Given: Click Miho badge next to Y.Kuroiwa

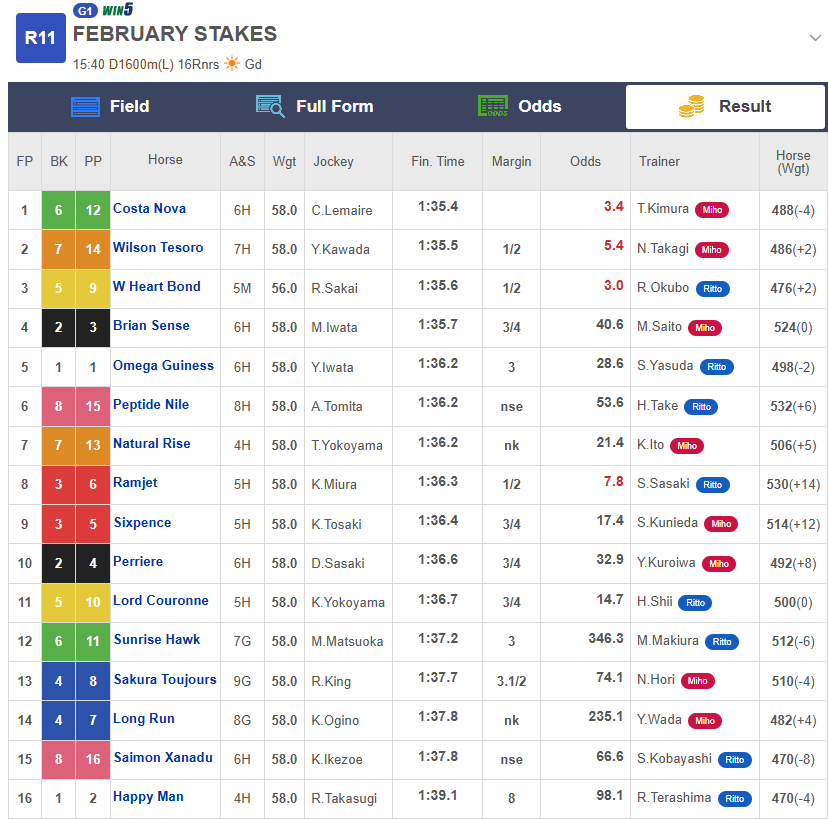Looking at the screenshot, I should (x=719, y=564).
